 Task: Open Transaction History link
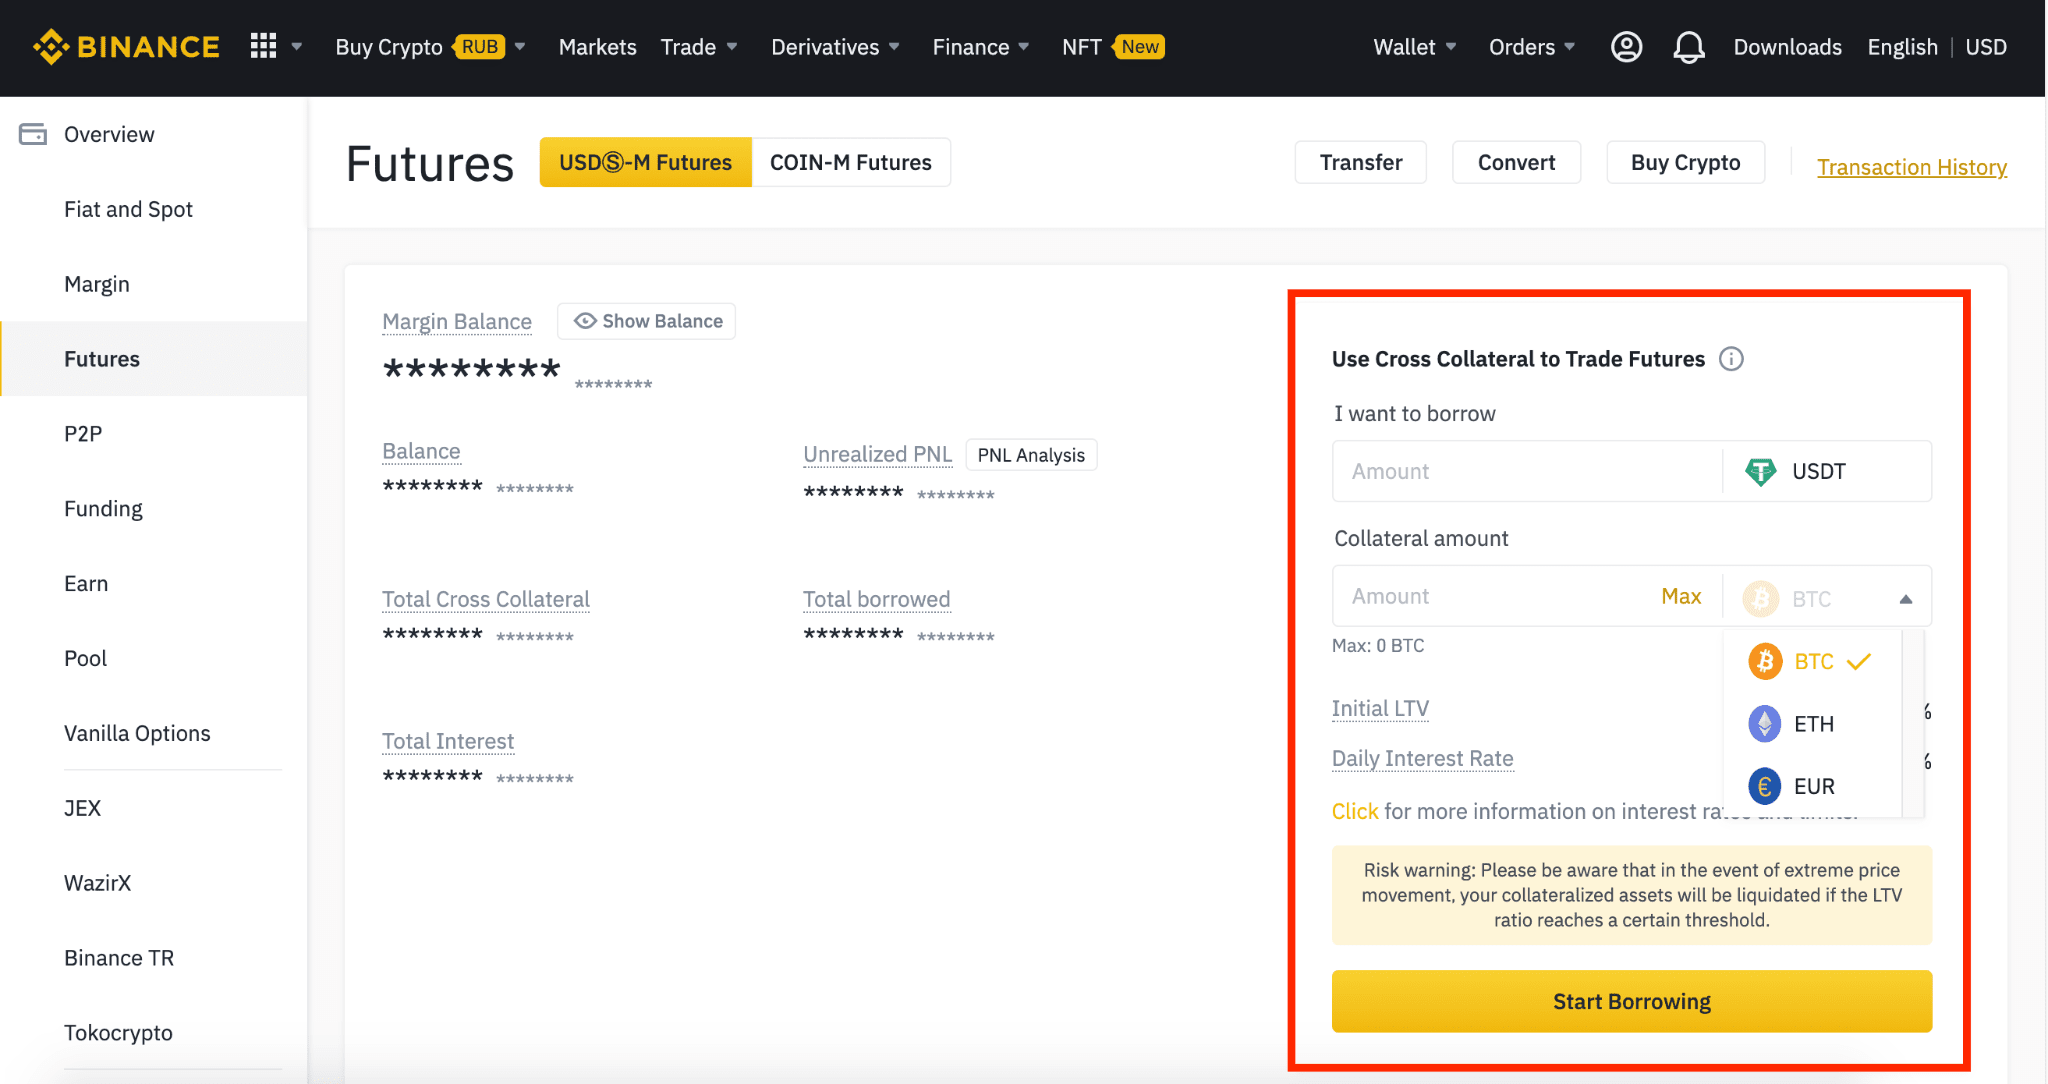pos(1911,167)
